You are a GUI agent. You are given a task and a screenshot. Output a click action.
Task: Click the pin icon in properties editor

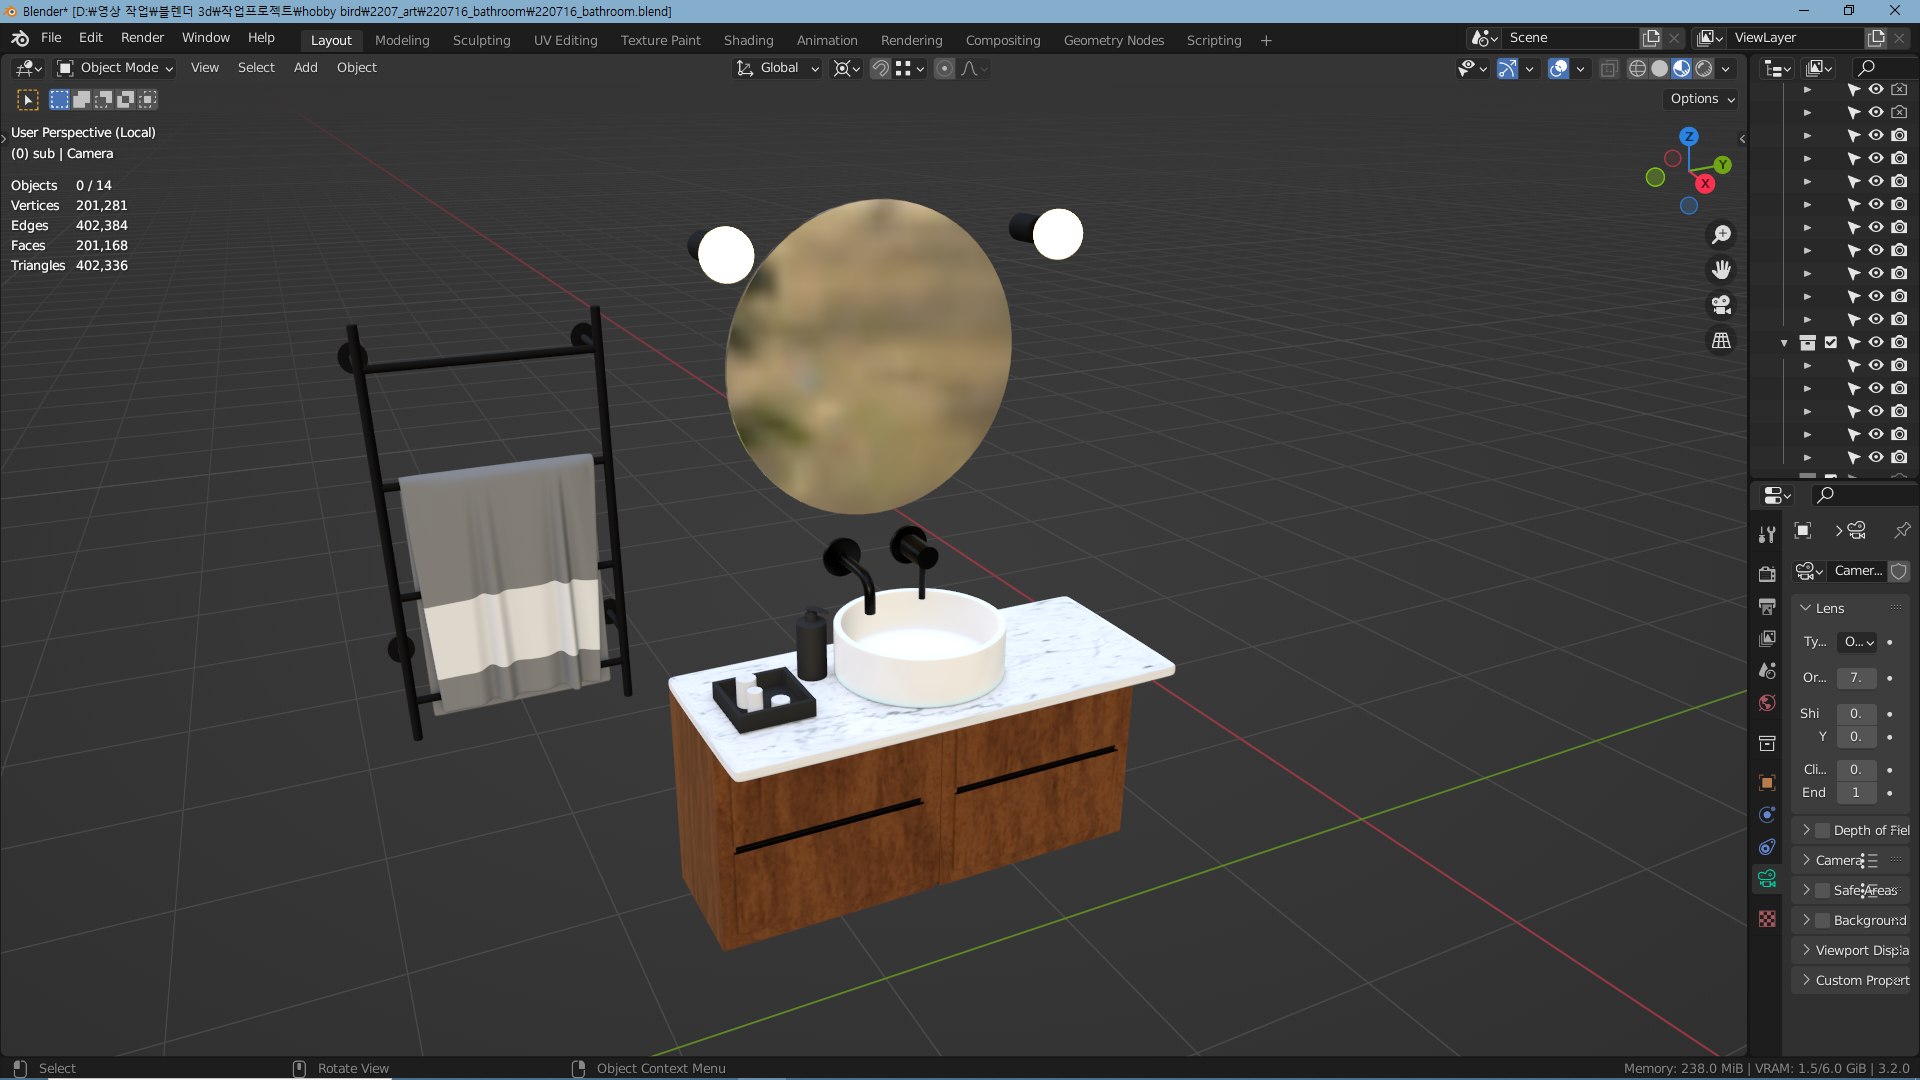click(x=1902, y=530)
